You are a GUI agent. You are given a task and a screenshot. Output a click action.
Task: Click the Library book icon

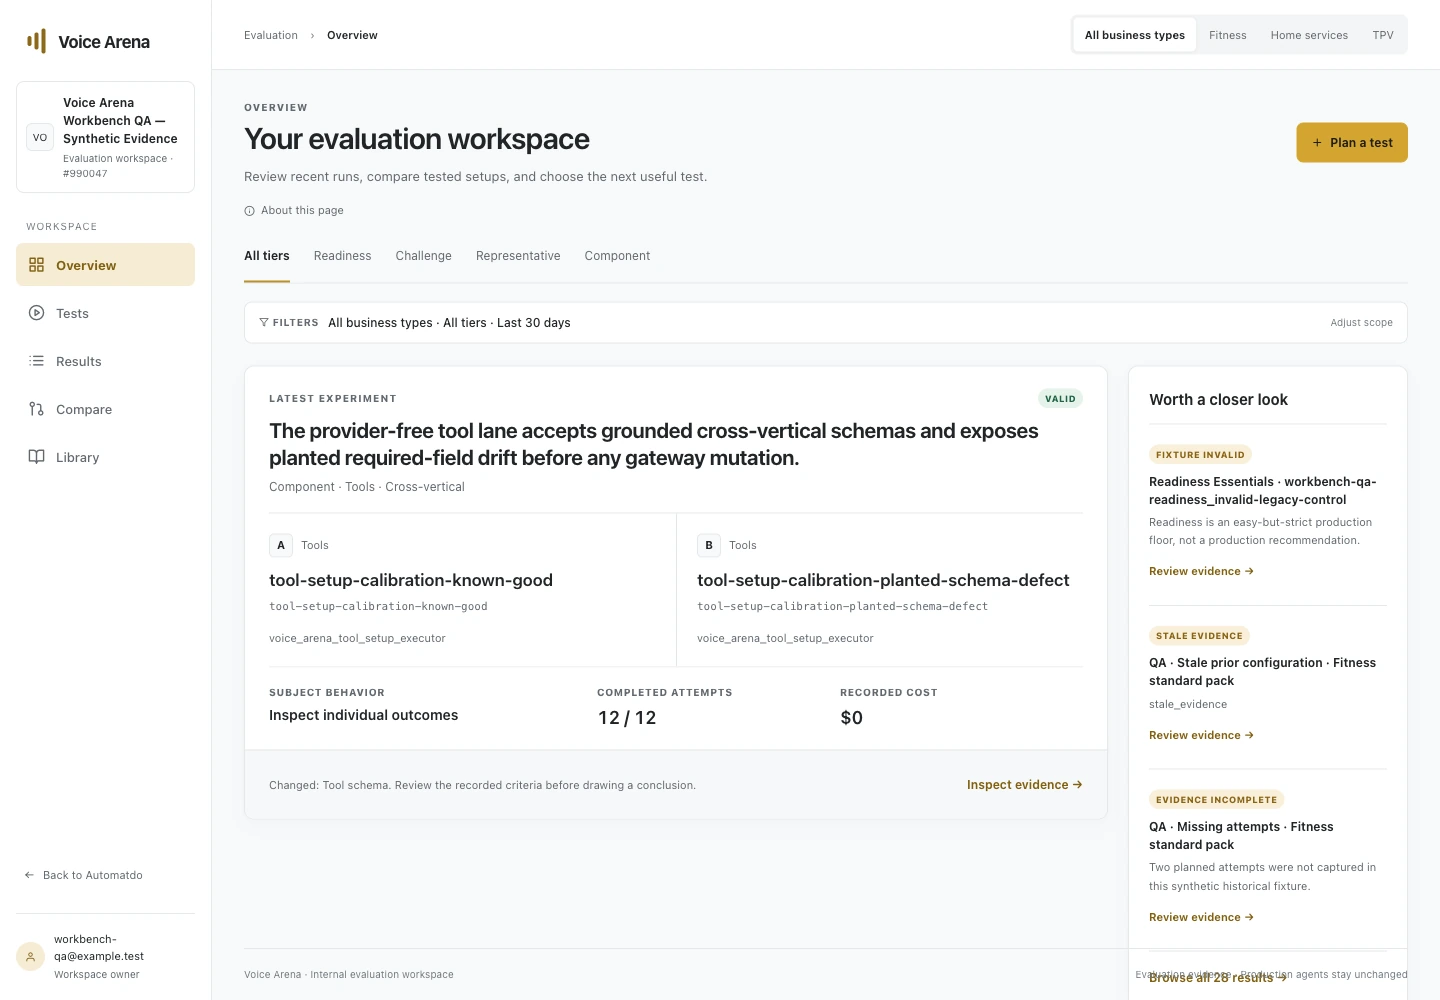pos(37,457)
